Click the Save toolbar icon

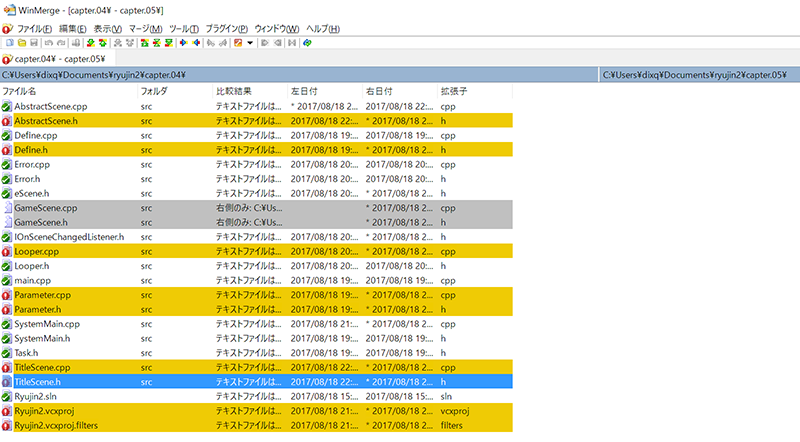tap(34, 43)
